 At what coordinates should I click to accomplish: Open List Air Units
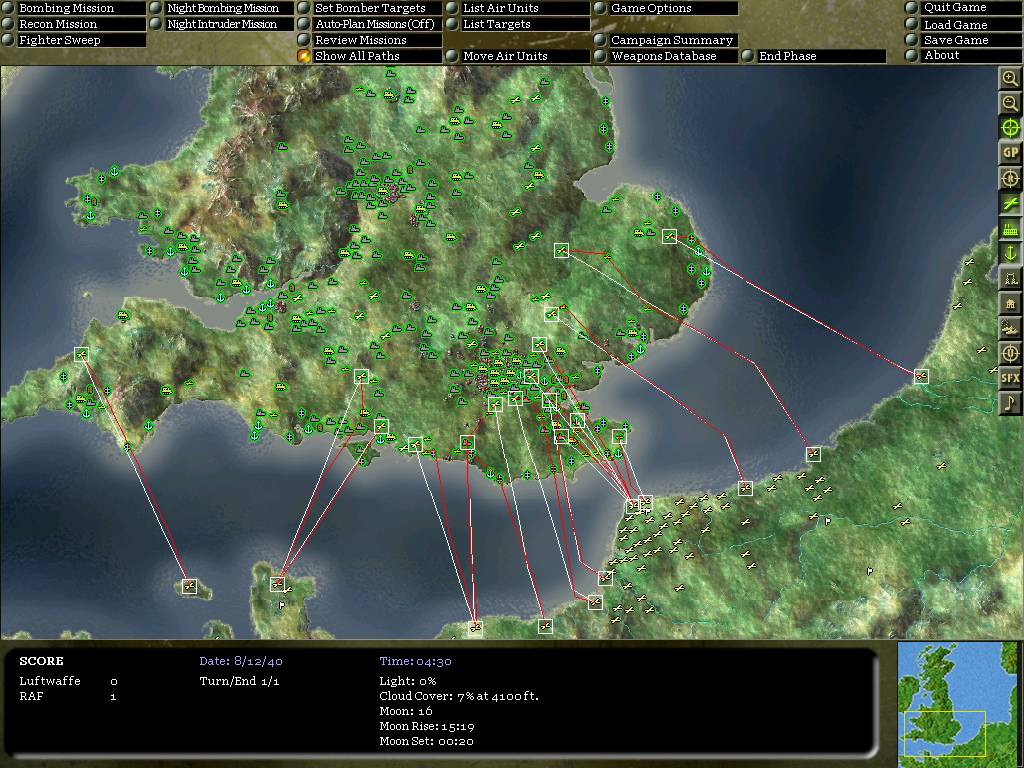(518, 8)
